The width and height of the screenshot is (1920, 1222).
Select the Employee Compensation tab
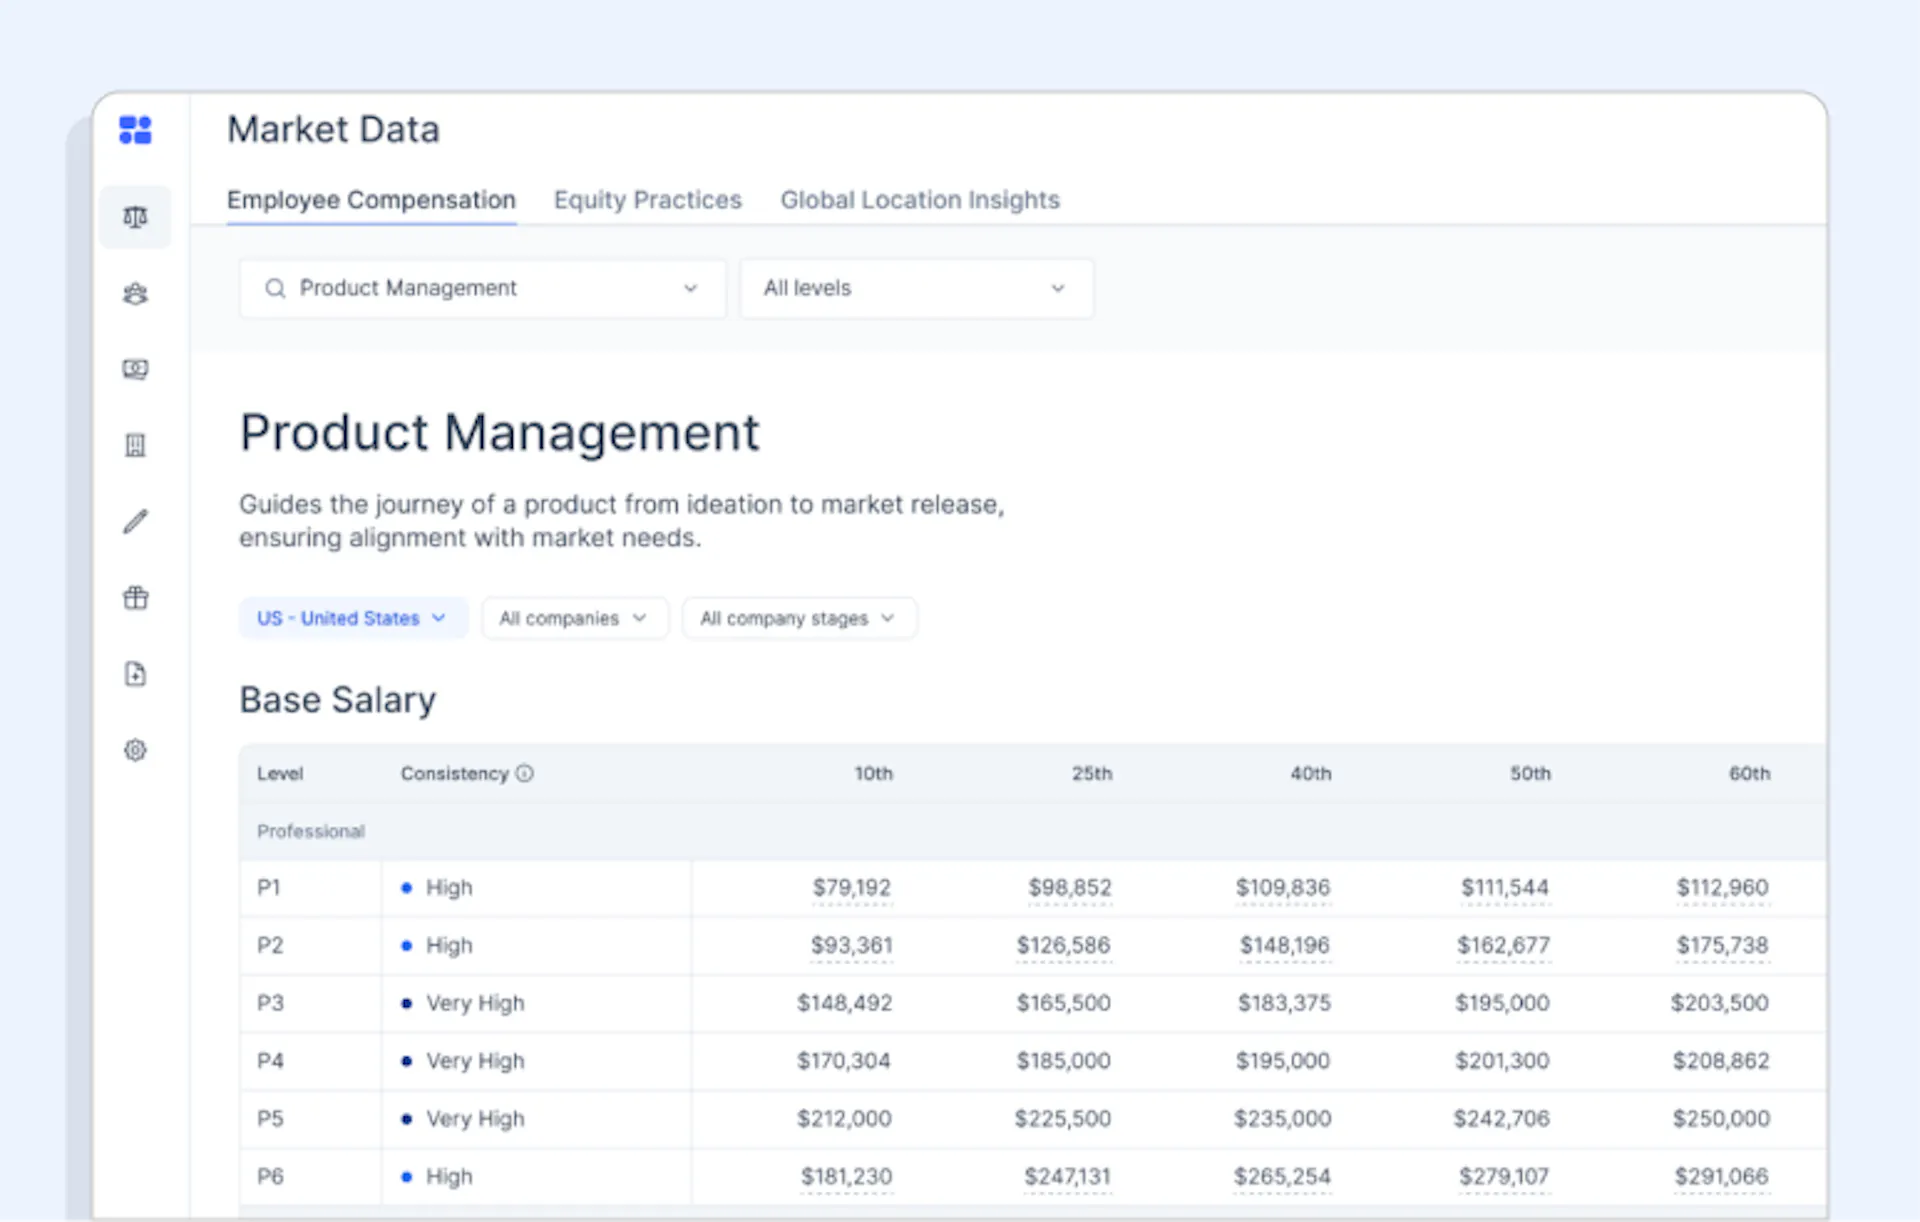(x=371, y=200)
